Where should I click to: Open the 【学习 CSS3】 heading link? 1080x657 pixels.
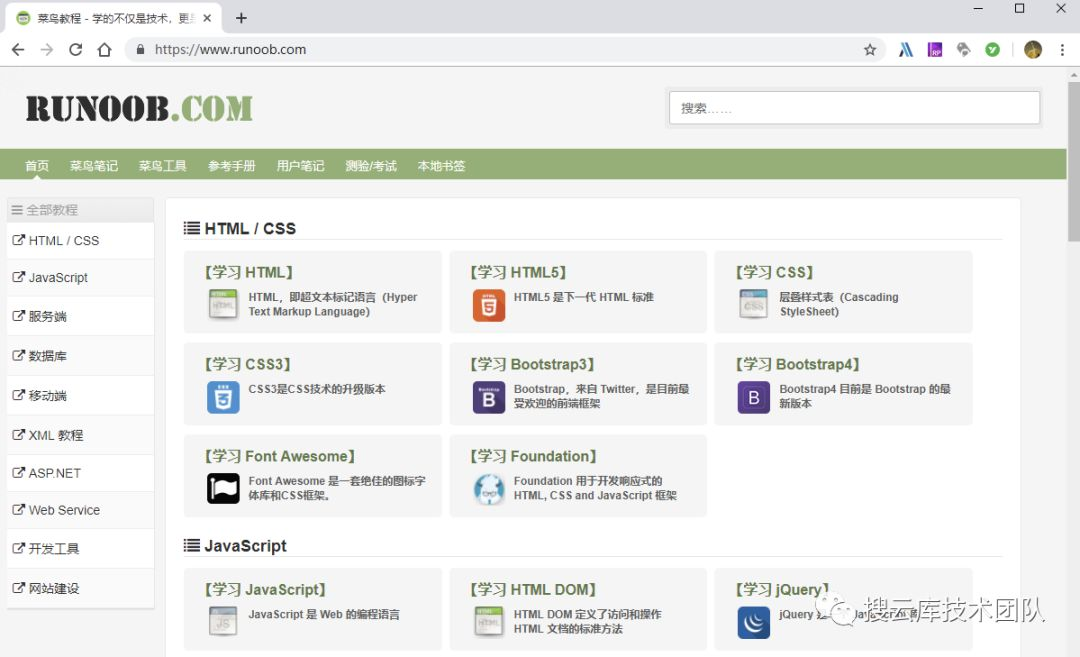[248, 364]
